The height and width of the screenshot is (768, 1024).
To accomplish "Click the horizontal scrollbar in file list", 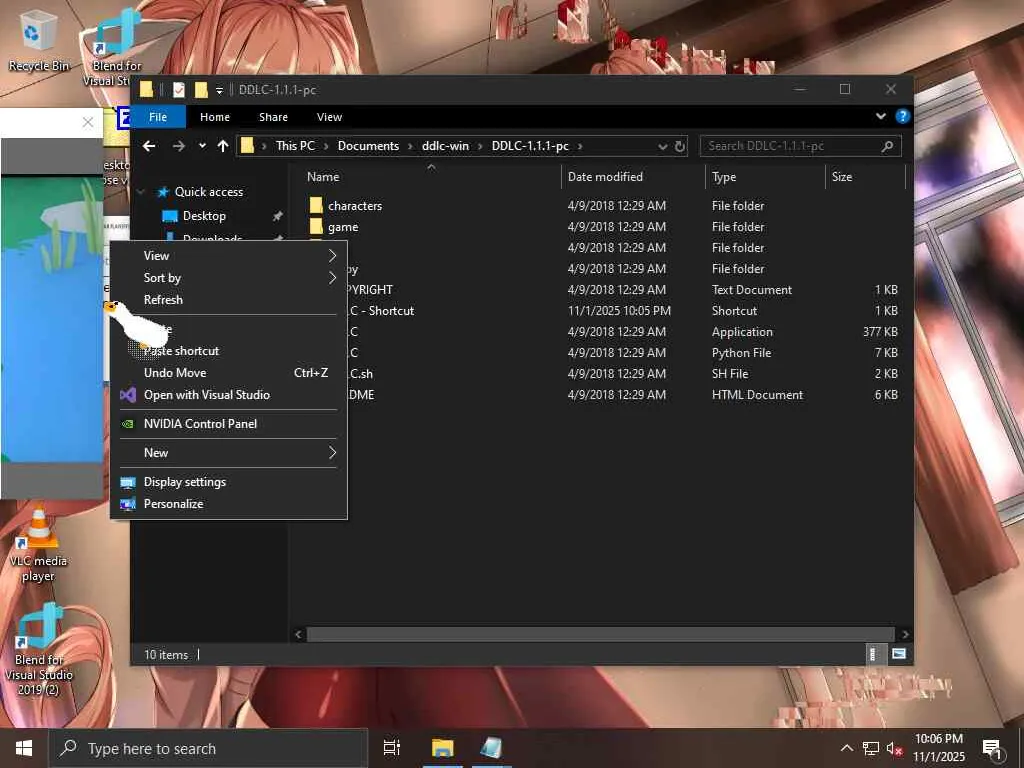I will tap(600, 634).
